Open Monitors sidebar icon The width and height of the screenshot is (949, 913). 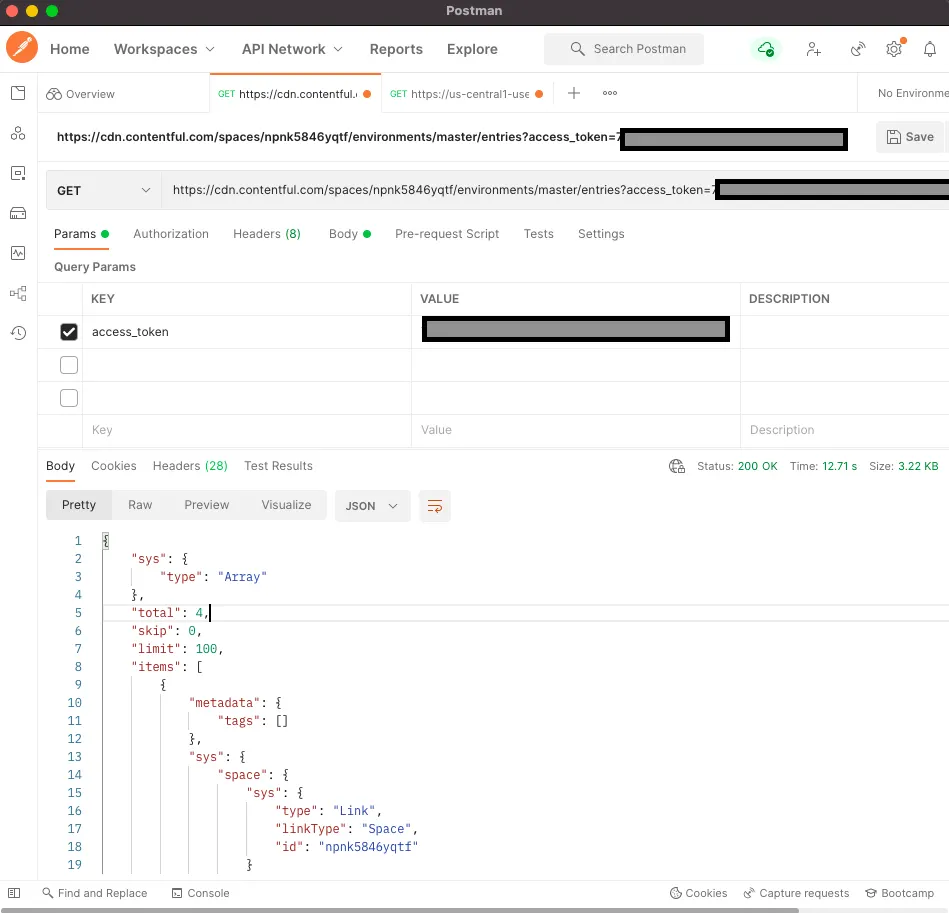point(18,253)
